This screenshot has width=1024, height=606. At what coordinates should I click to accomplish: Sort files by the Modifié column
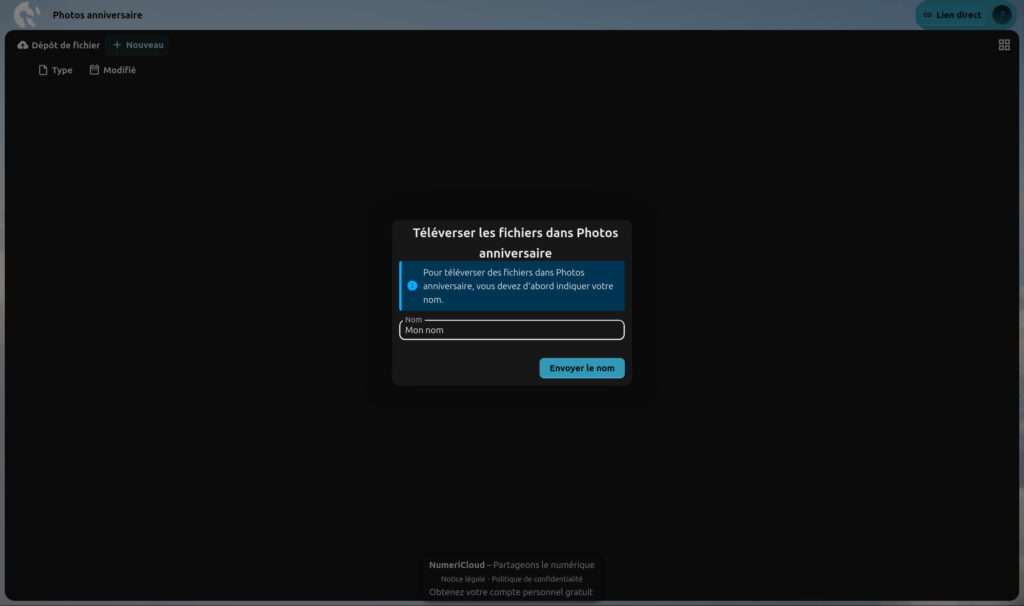pos(113,70)
